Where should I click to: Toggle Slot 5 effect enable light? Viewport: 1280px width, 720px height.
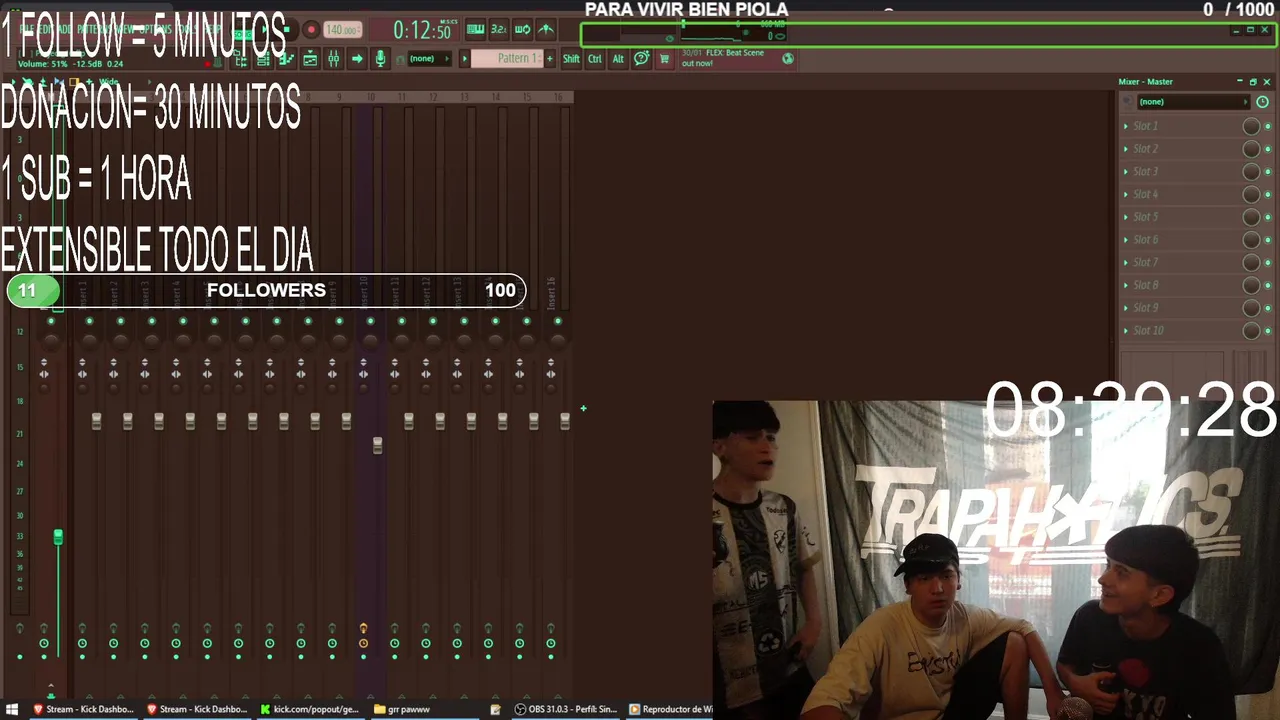pos(1268,217)
